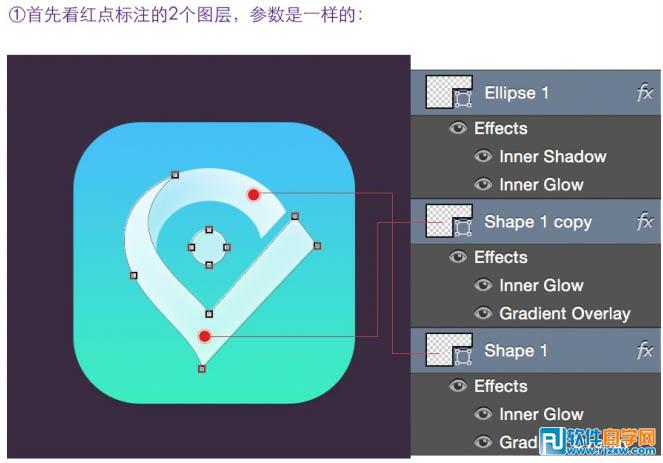Image resolution: width=663 pixels, height=463 pixels.
Task: Toggle Inner Glow eye under Shape 1
Action: (483, 414)
